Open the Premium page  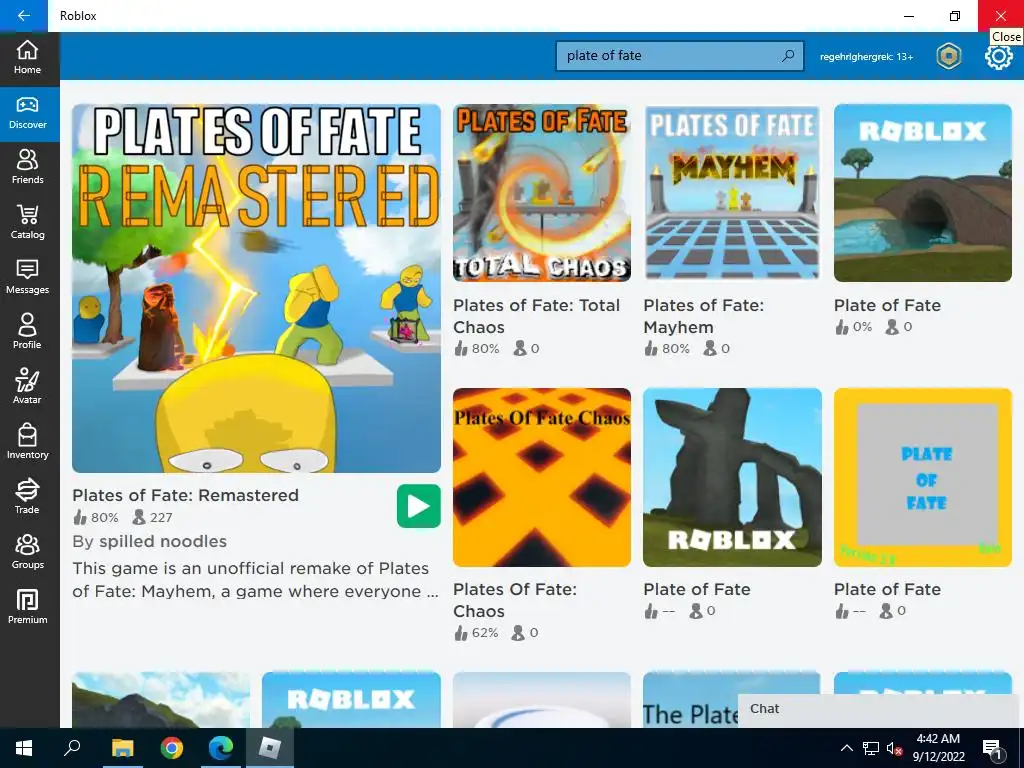coord(27,607)
